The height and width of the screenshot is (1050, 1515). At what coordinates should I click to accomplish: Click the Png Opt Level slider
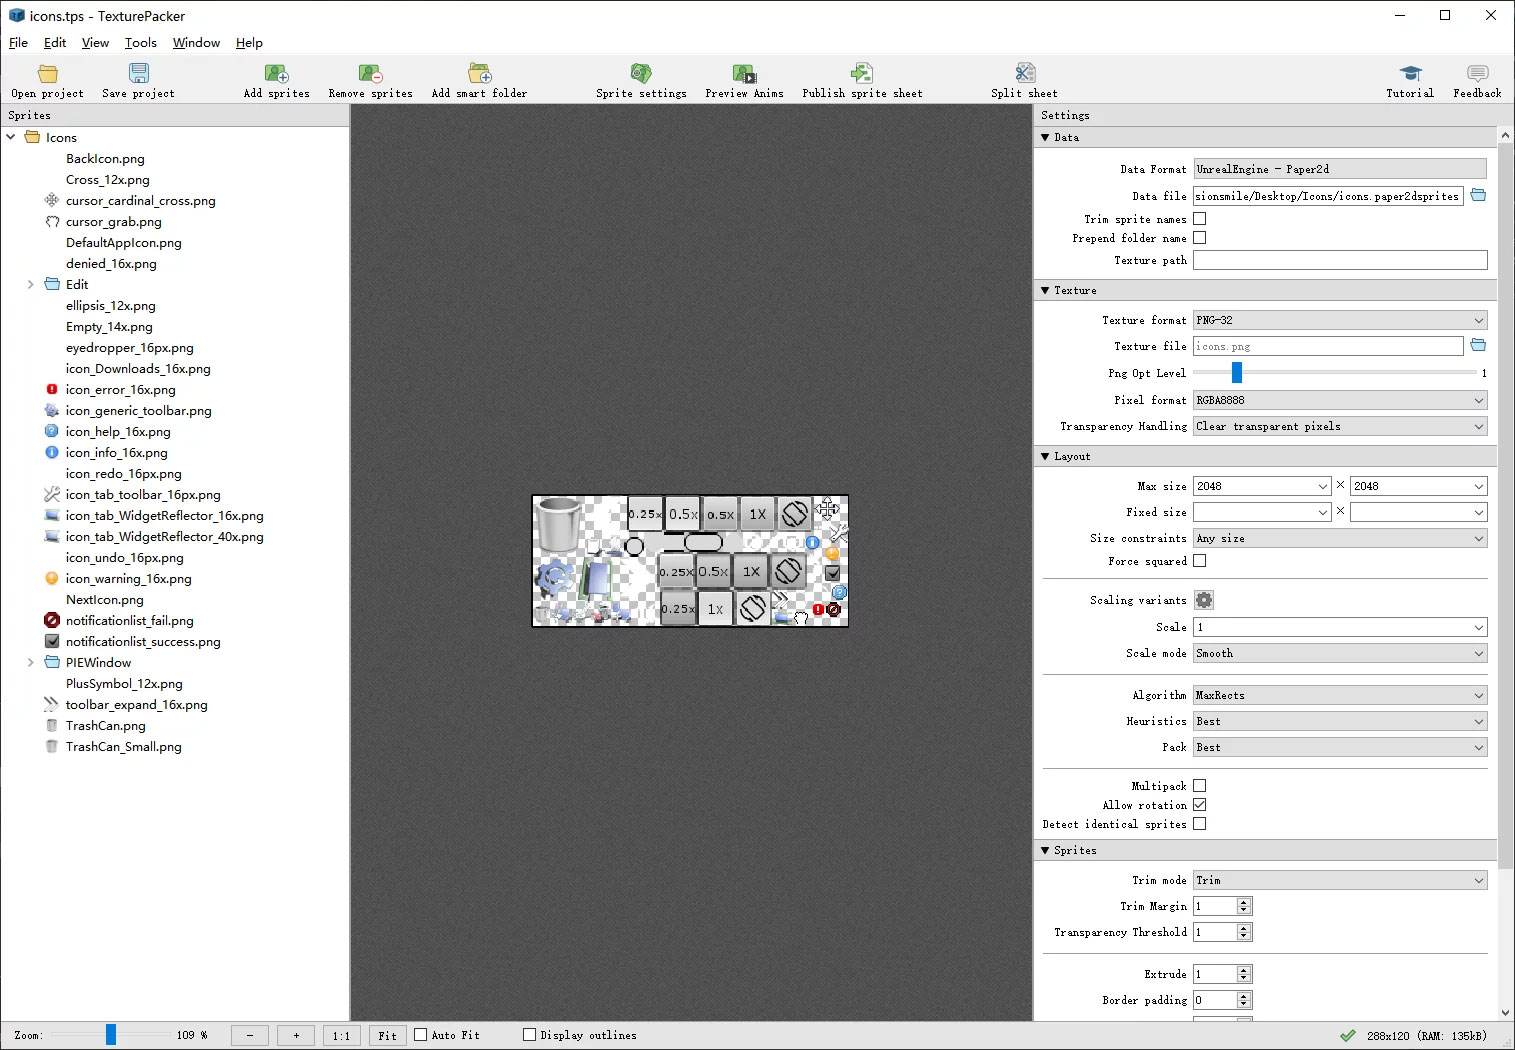(x=1237, y=373)
